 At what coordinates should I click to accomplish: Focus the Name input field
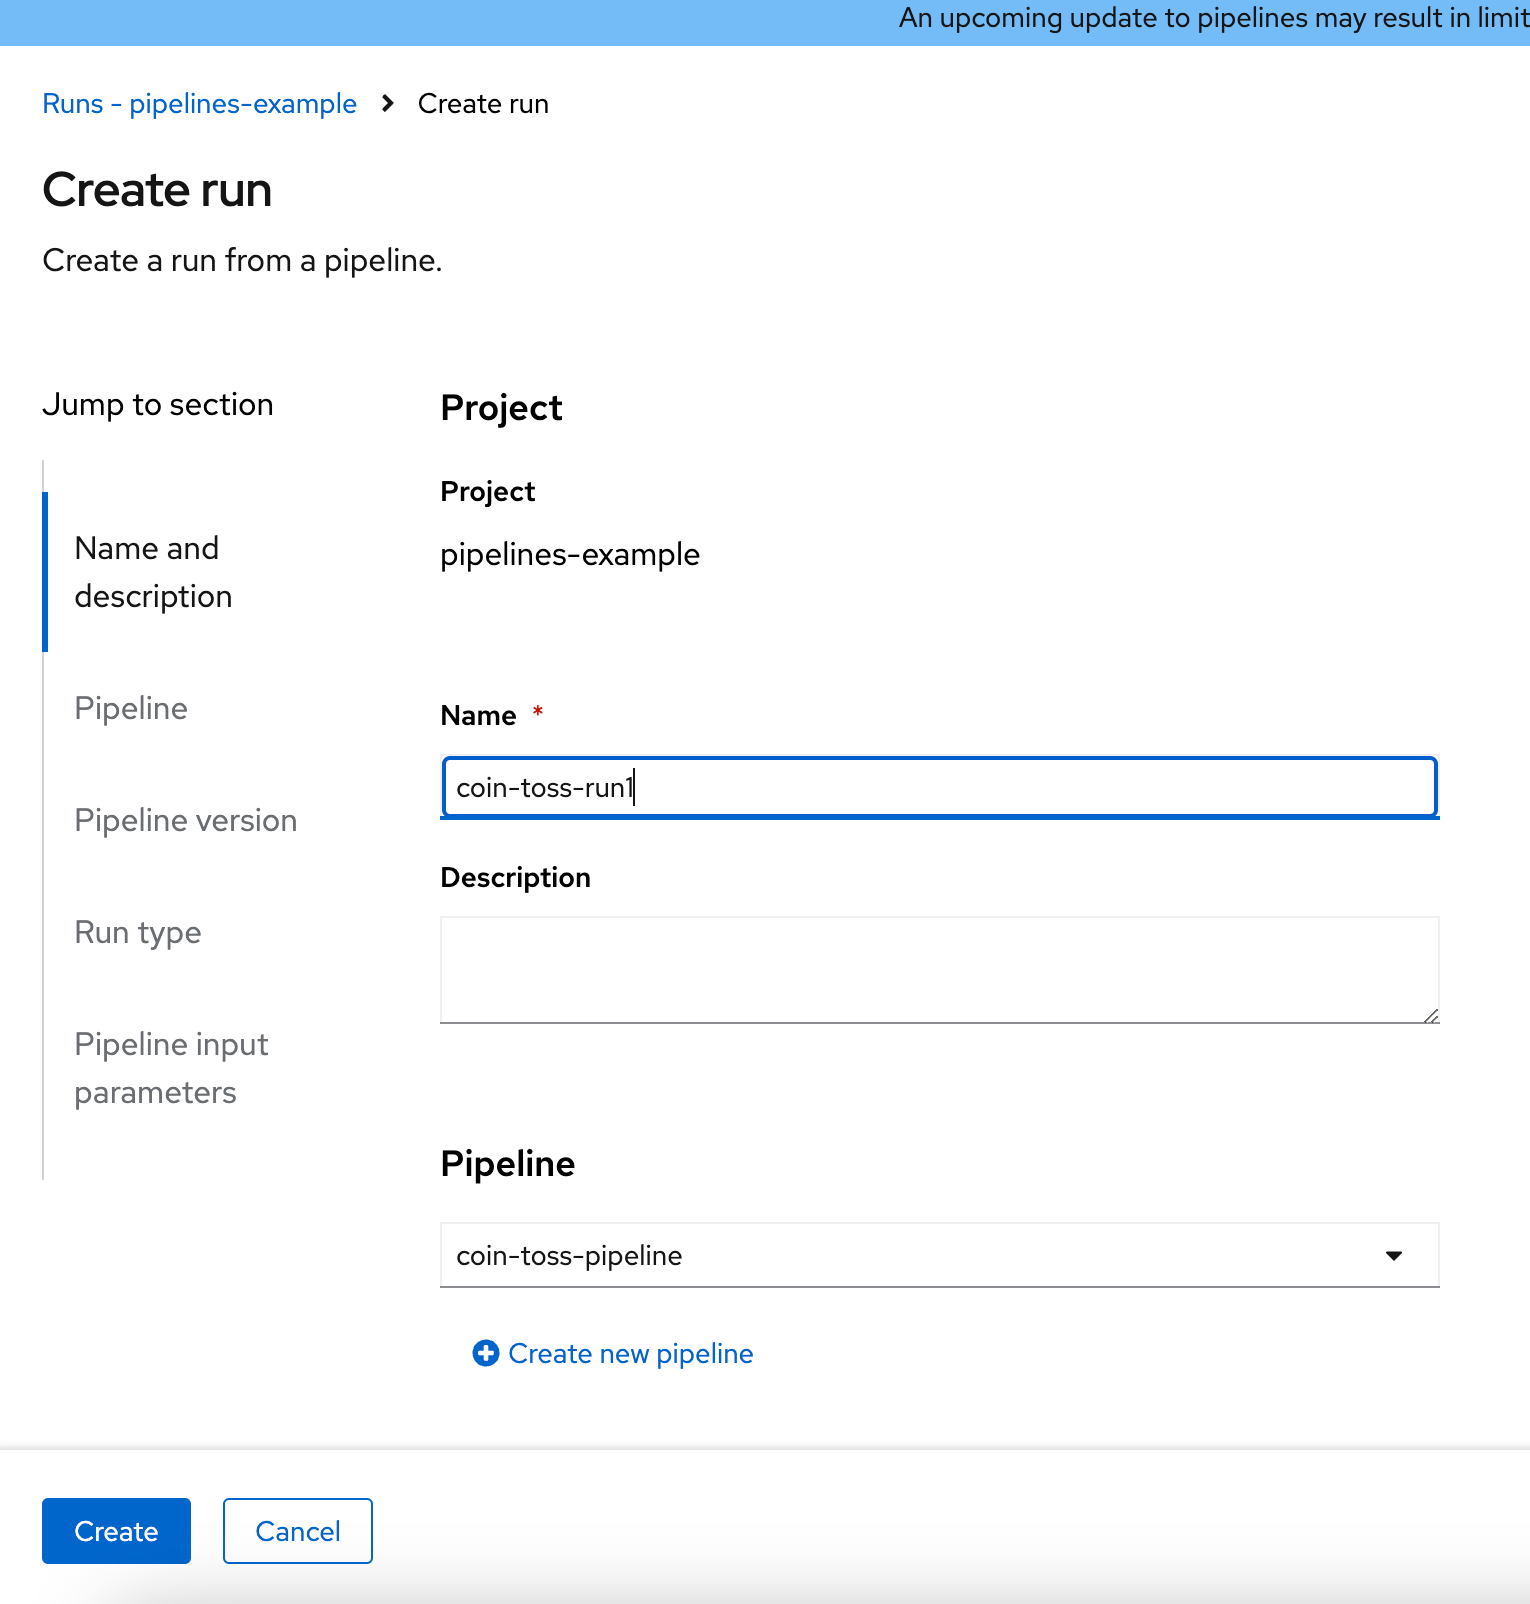coord(939,788)
